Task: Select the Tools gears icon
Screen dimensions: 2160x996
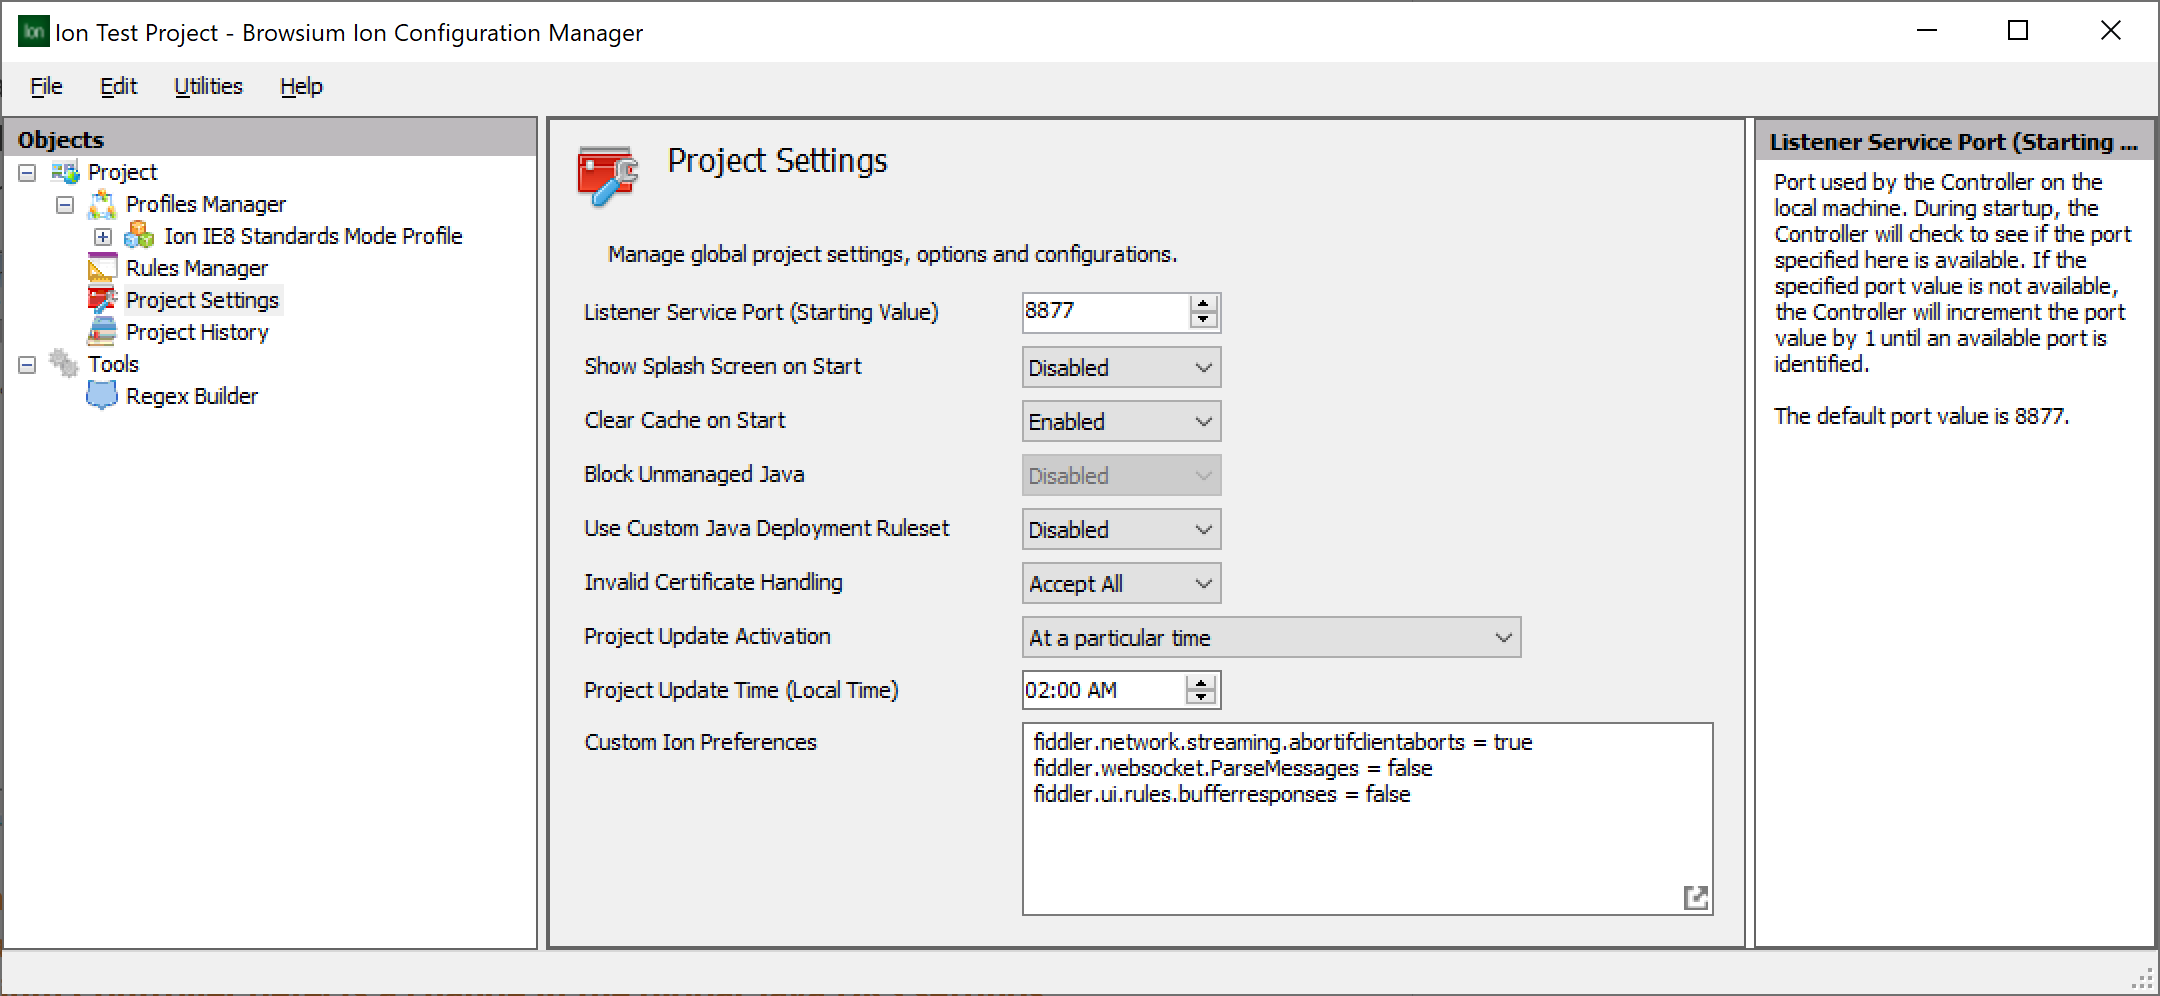Action: 62,363
